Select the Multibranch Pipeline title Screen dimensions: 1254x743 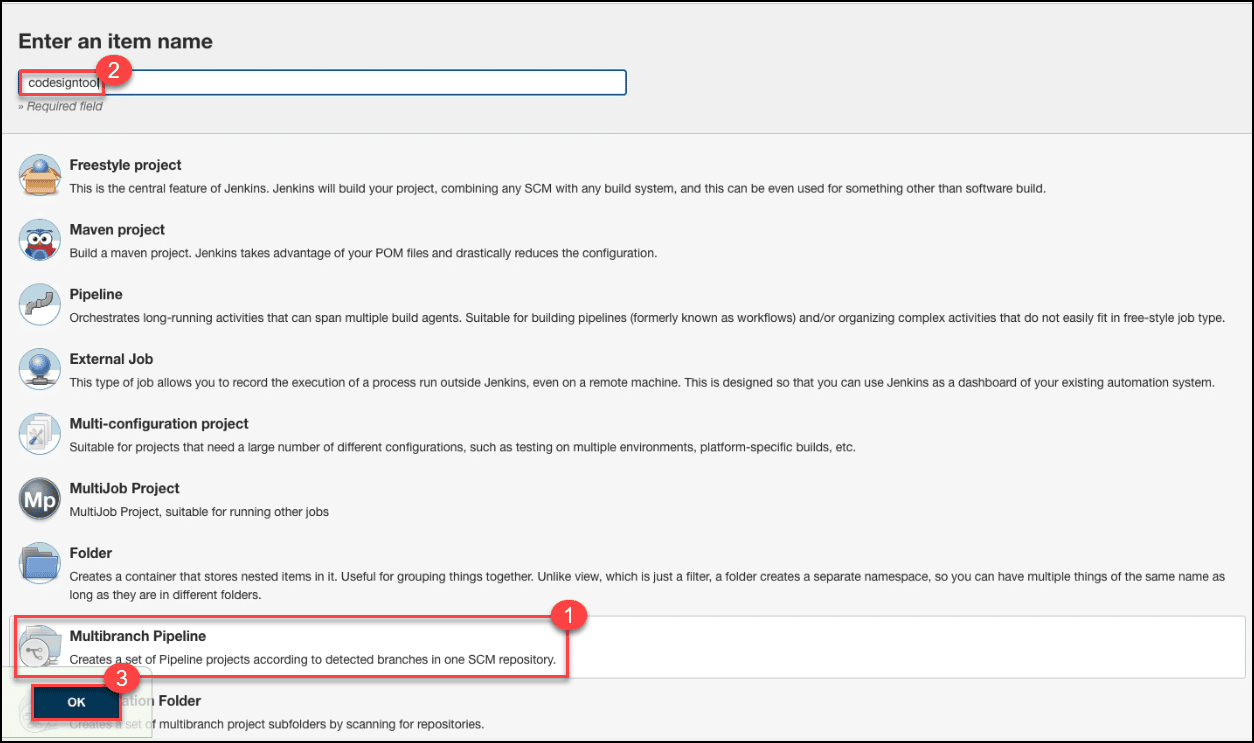pos(137,636)
